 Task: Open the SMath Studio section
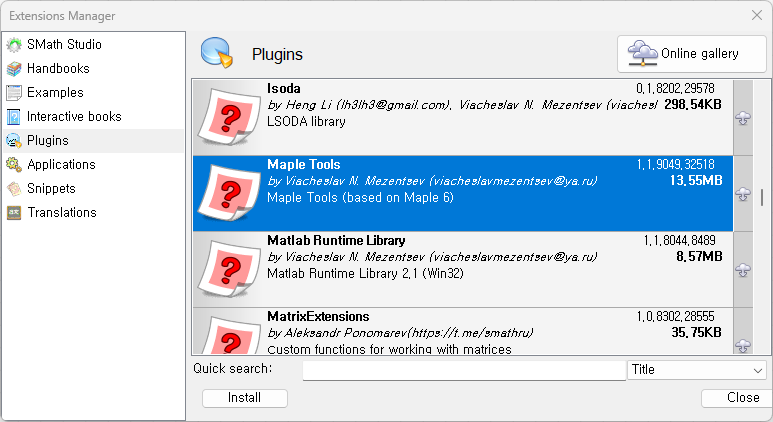pos(64,44)
